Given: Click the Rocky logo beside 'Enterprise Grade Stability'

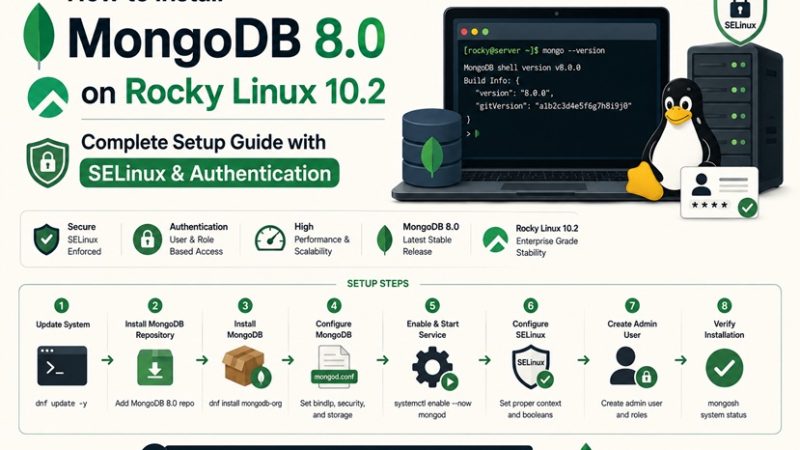Looking at the screenshot, I should point(495,240).
